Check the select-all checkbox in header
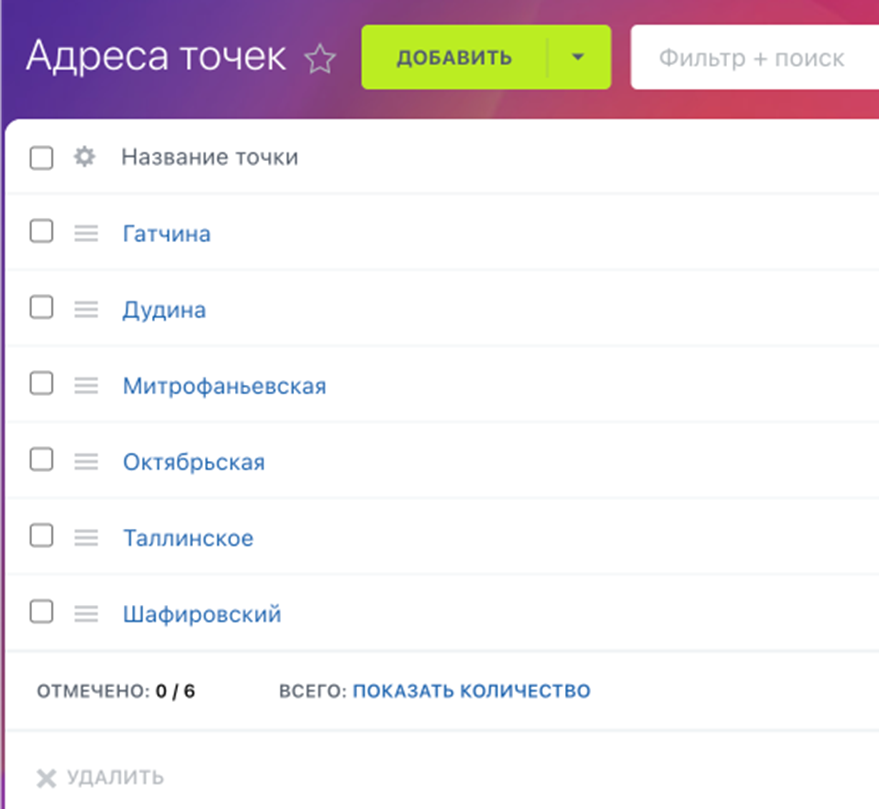Screen dimensions: 879x809 [x=41, y=156]
